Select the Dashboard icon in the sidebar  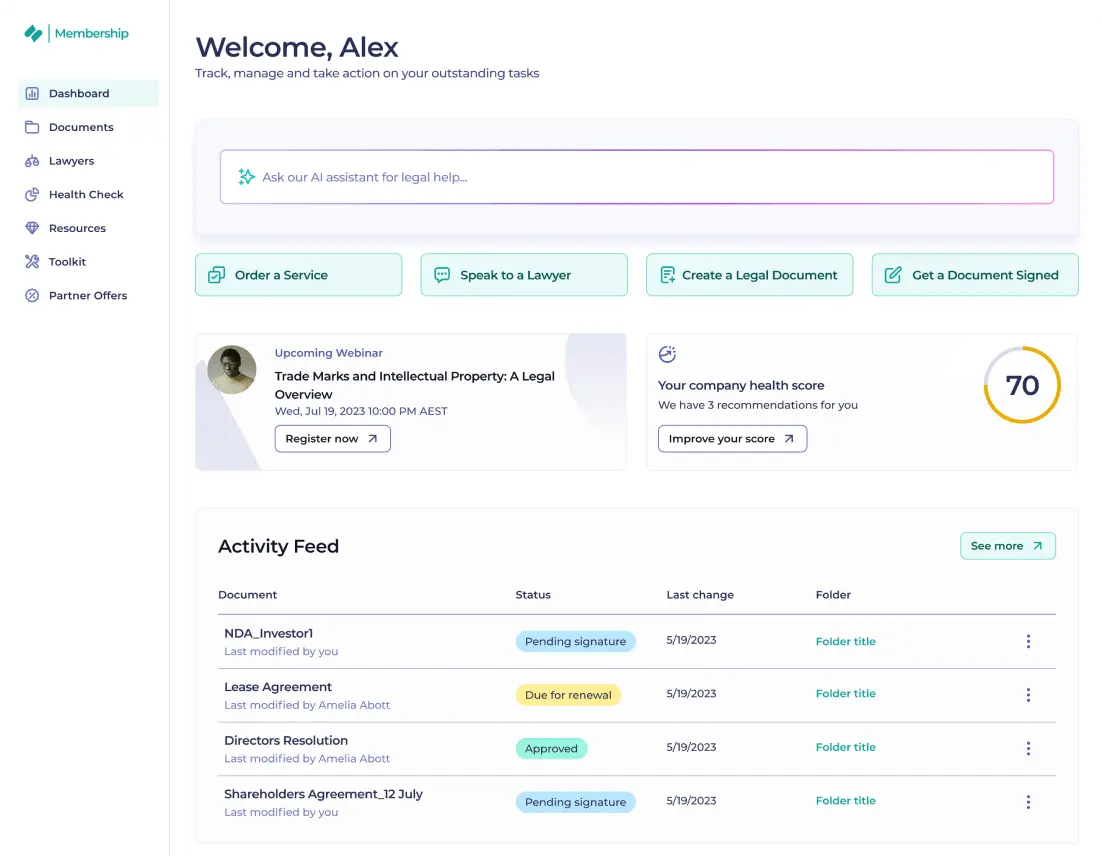click(32, 93)
